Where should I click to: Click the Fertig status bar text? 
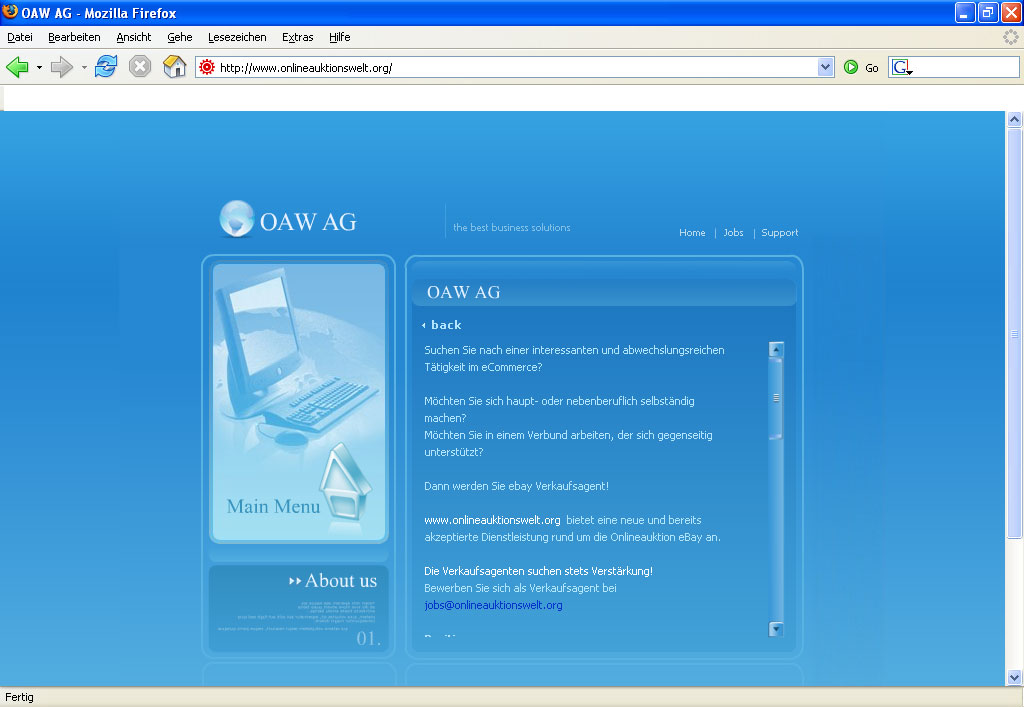coord(19,697)
